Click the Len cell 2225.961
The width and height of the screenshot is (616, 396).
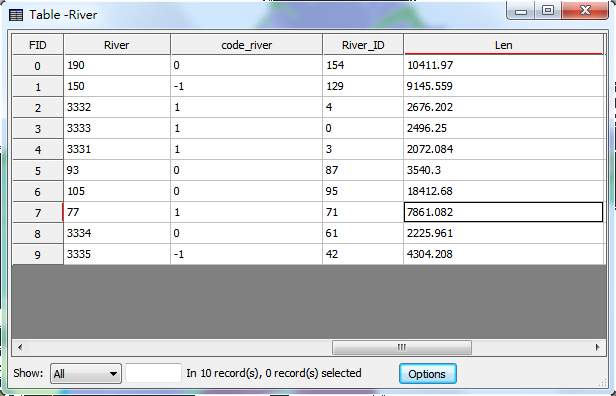tap(503, 233)
